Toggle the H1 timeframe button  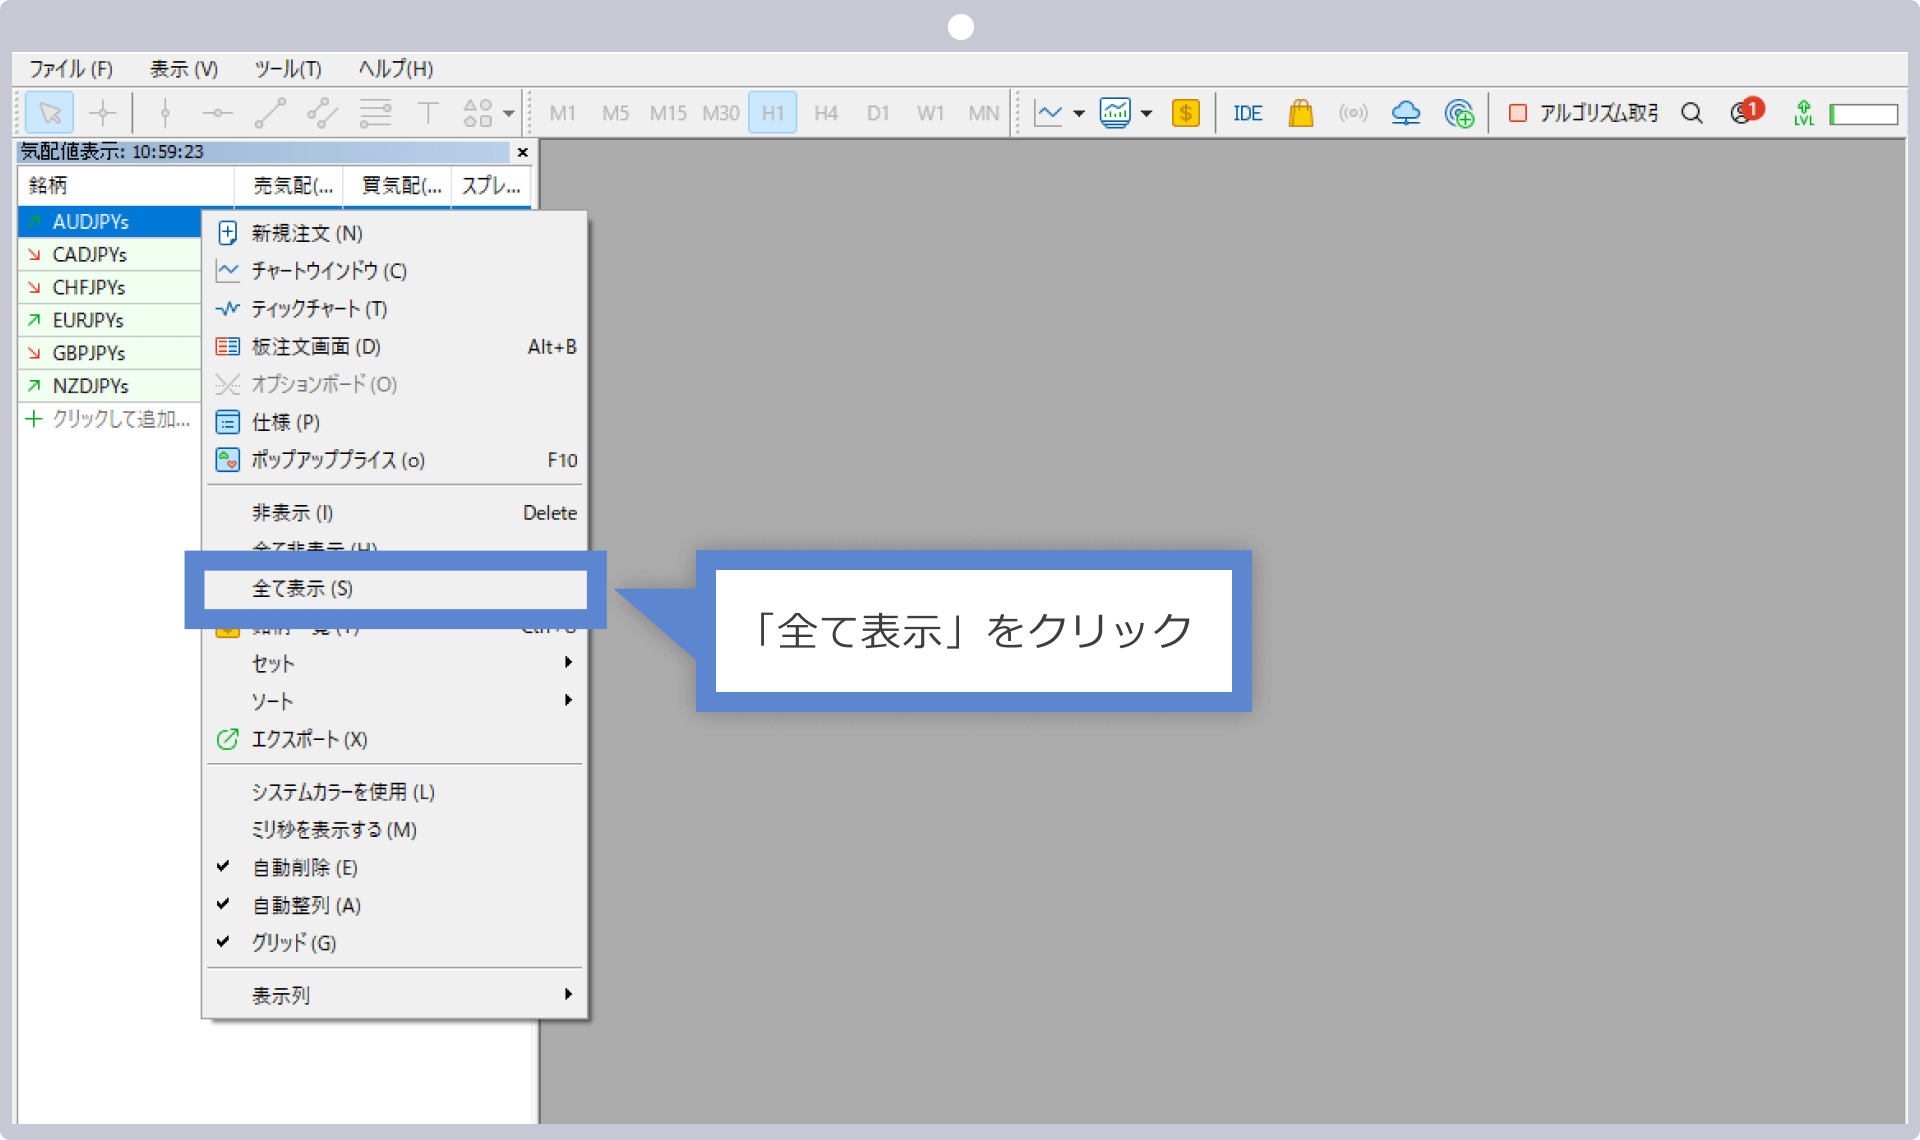773,113
